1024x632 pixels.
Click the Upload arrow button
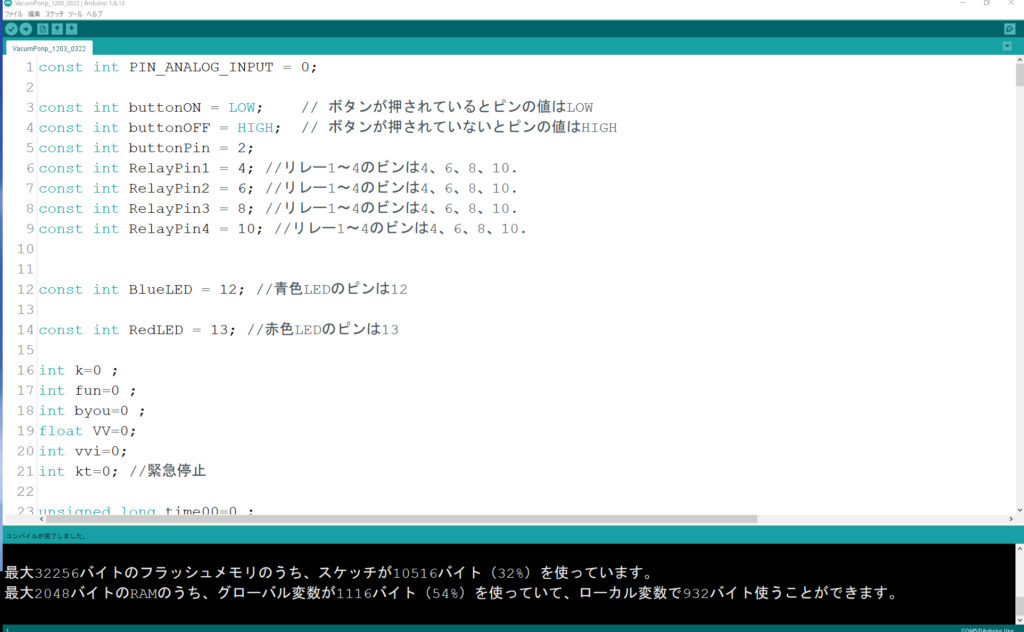(26, 29)
